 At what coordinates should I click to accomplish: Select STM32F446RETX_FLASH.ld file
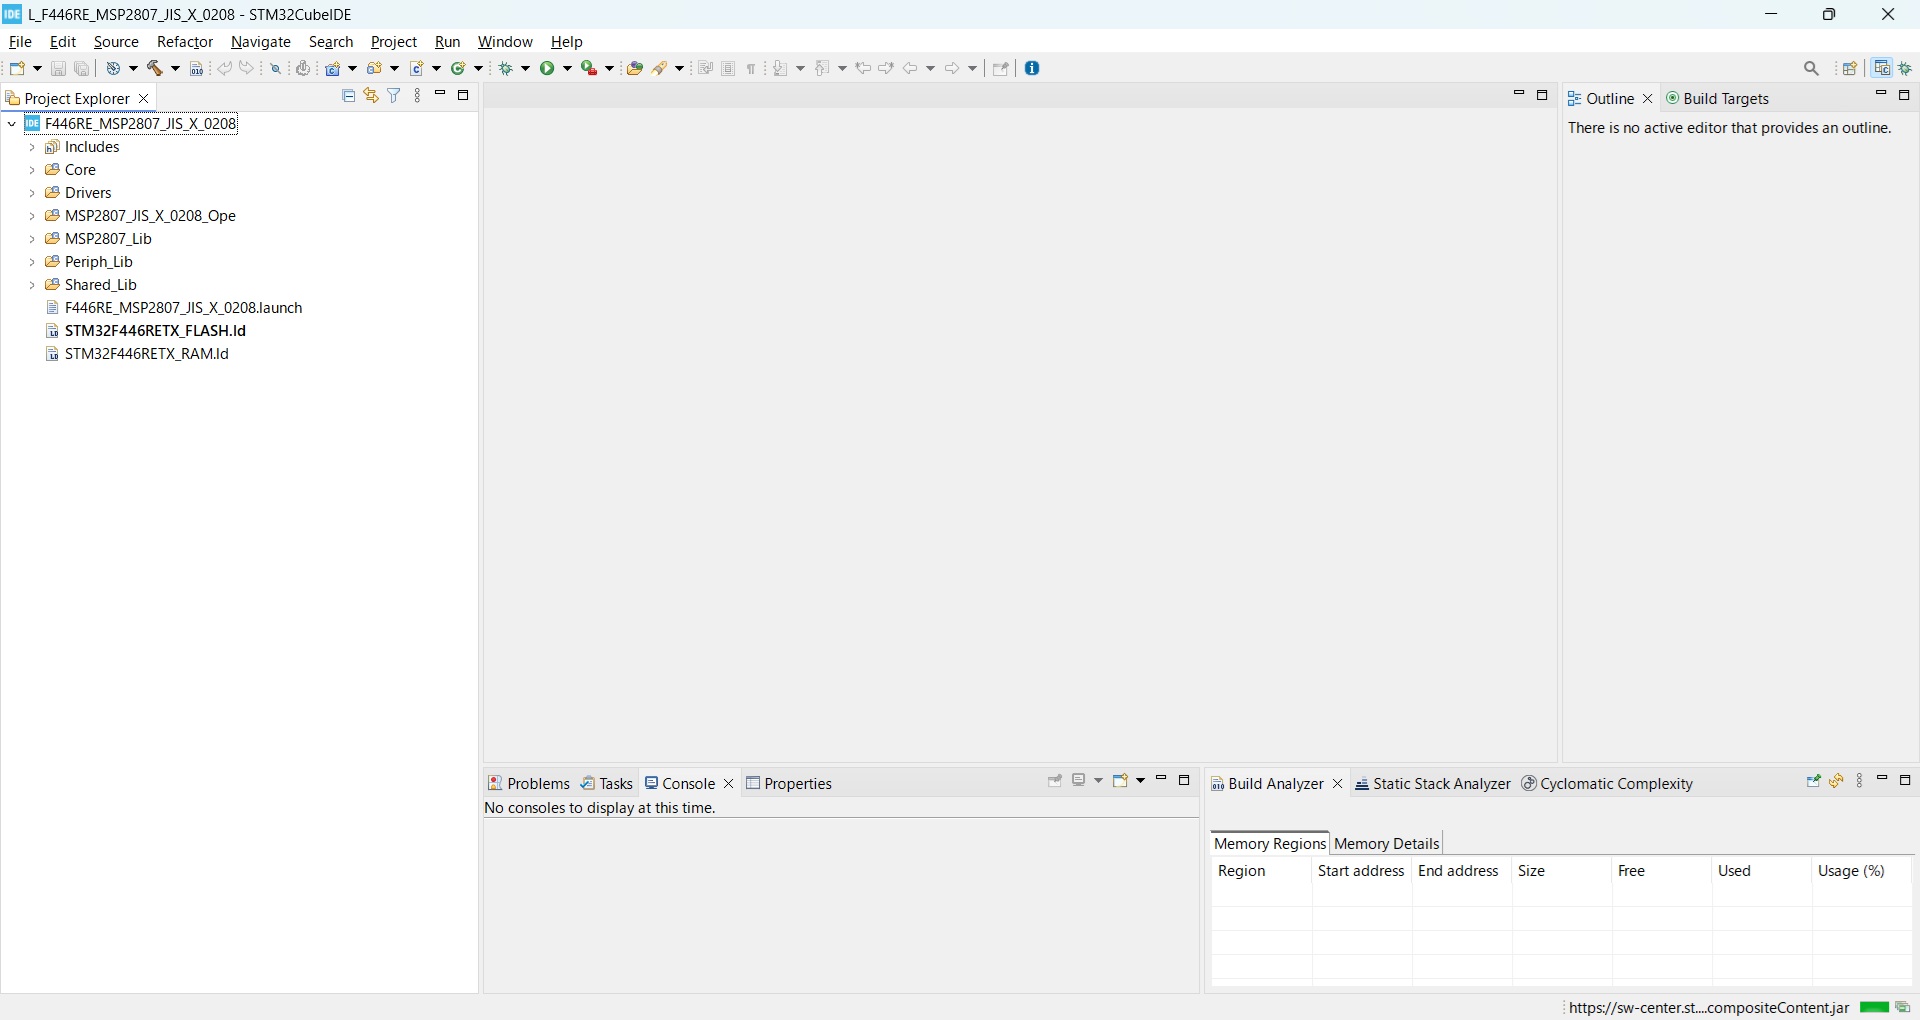coord(146,331)
